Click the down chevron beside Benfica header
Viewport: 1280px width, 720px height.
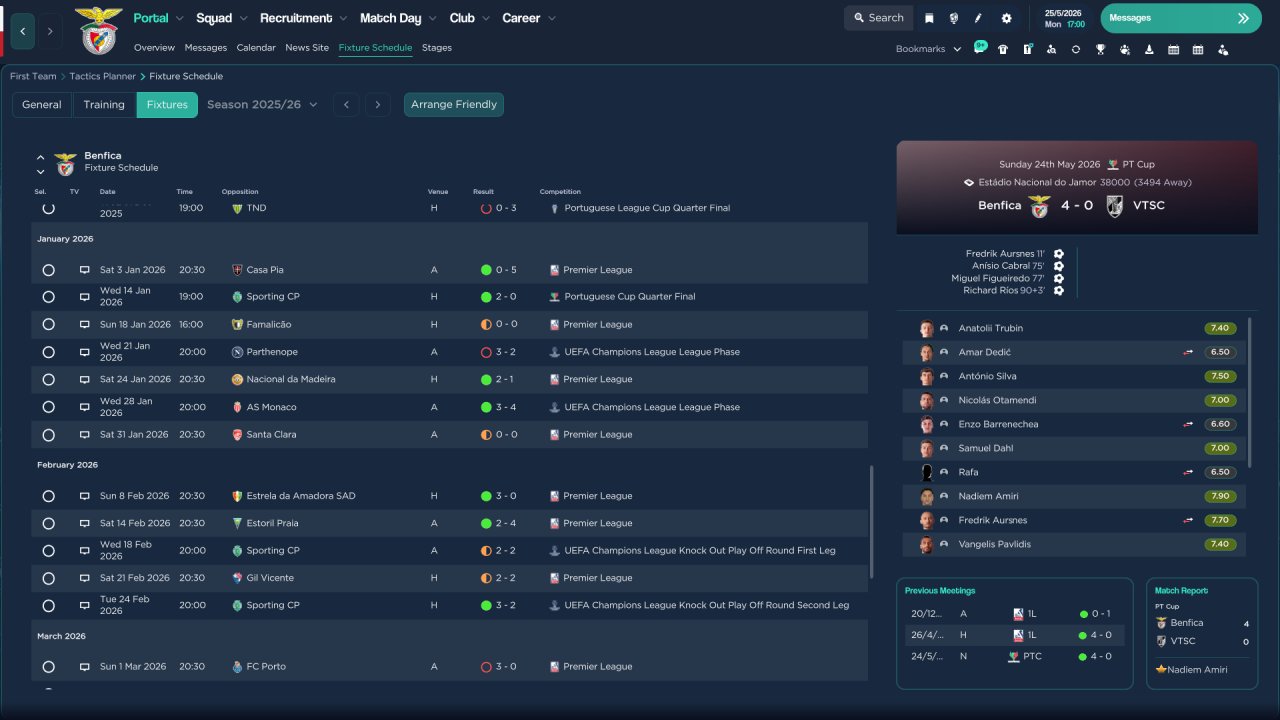point(40,172)
